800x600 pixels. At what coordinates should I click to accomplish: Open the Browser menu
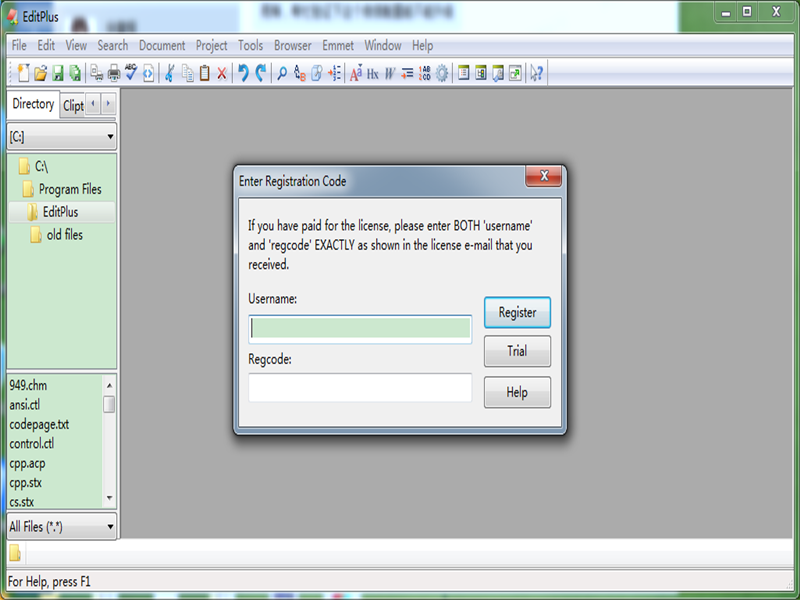point(292,45)
